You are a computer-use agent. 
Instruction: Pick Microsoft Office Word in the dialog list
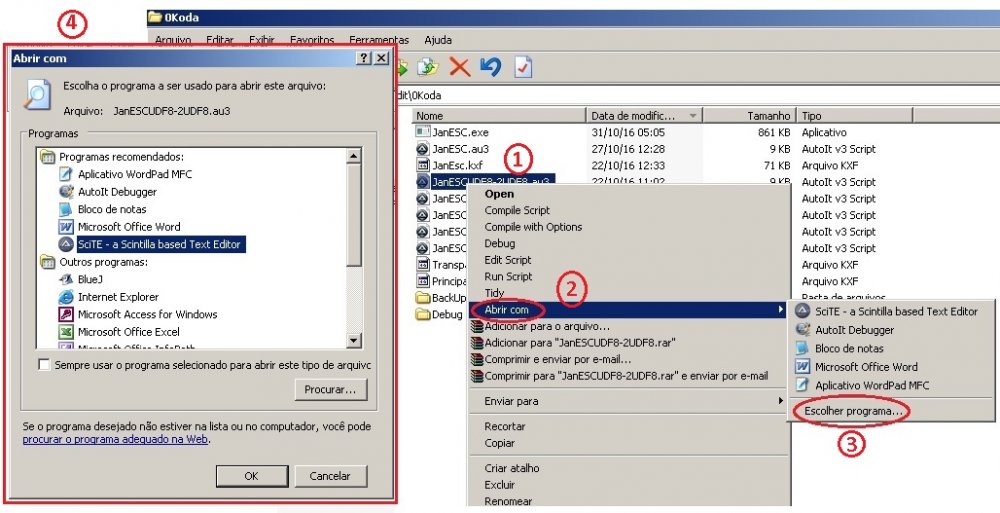(x=129, y=227)
